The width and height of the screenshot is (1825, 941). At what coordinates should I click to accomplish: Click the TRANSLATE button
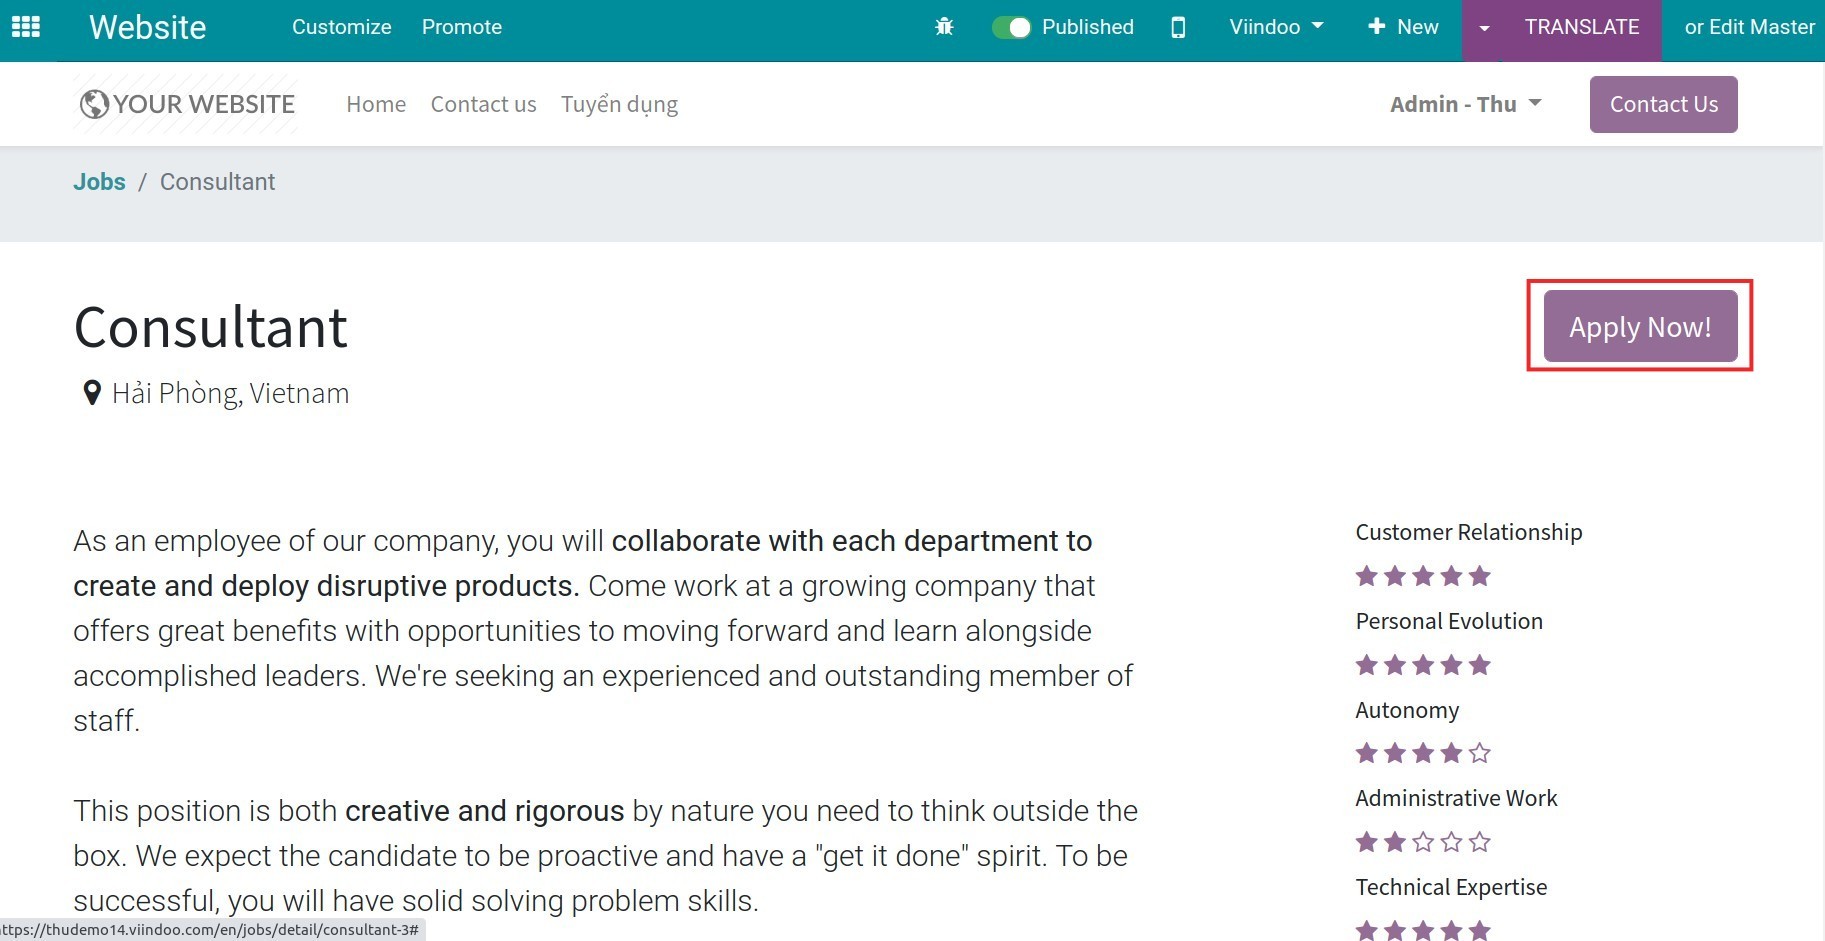[x=1581, y=27]
